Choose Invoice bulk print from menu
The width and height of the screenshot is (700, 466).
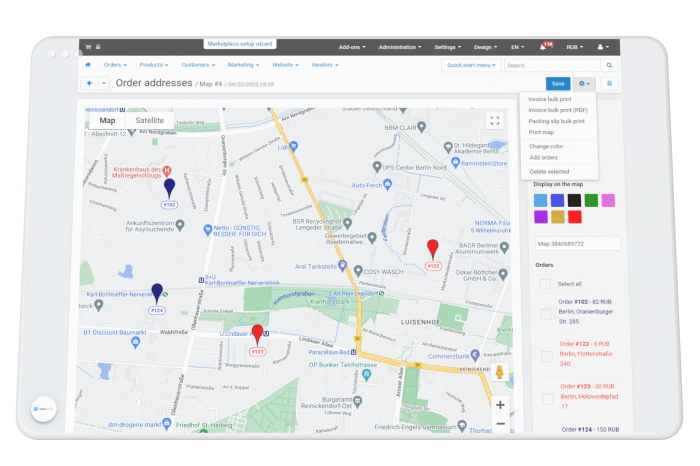point(550,99)
